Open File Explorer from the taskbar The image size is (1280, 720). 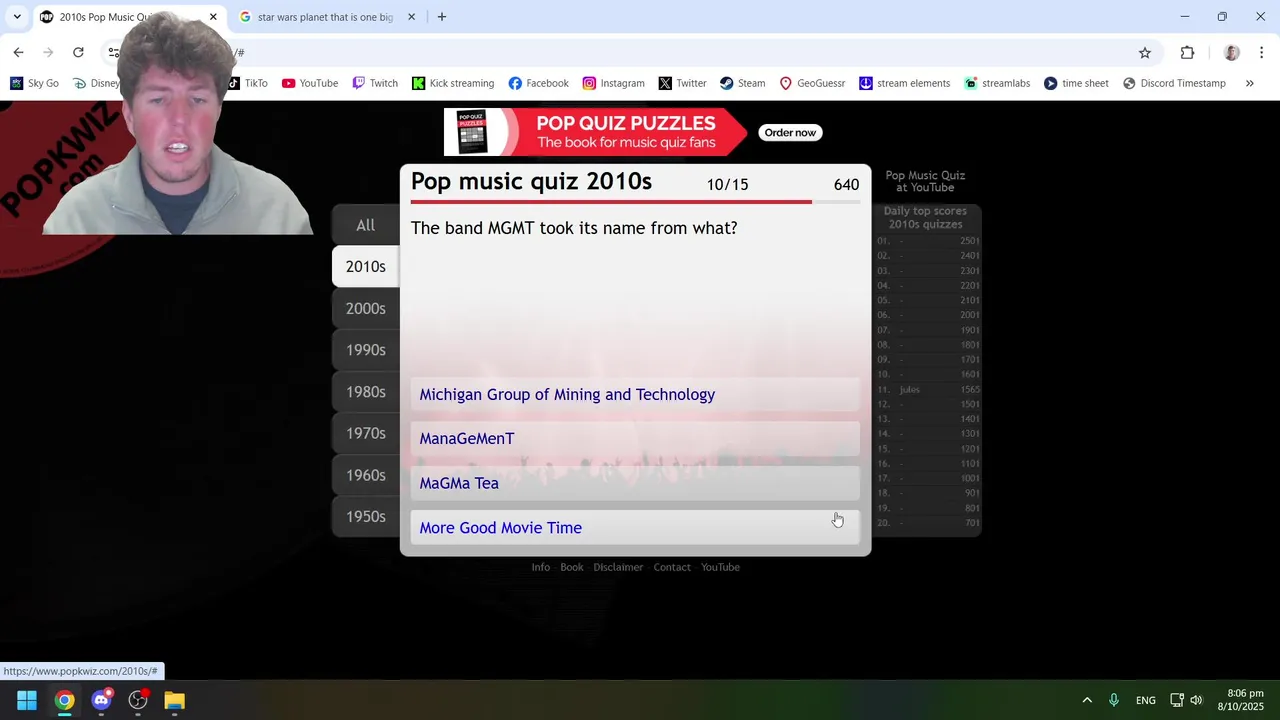175,700
